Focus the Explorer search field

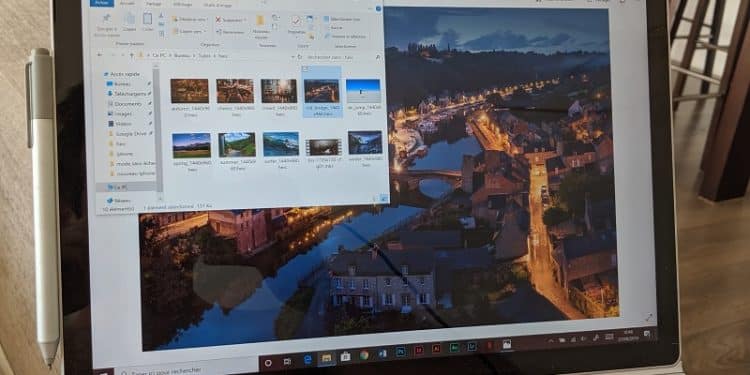pyautogui.click(x=343, y=57)
